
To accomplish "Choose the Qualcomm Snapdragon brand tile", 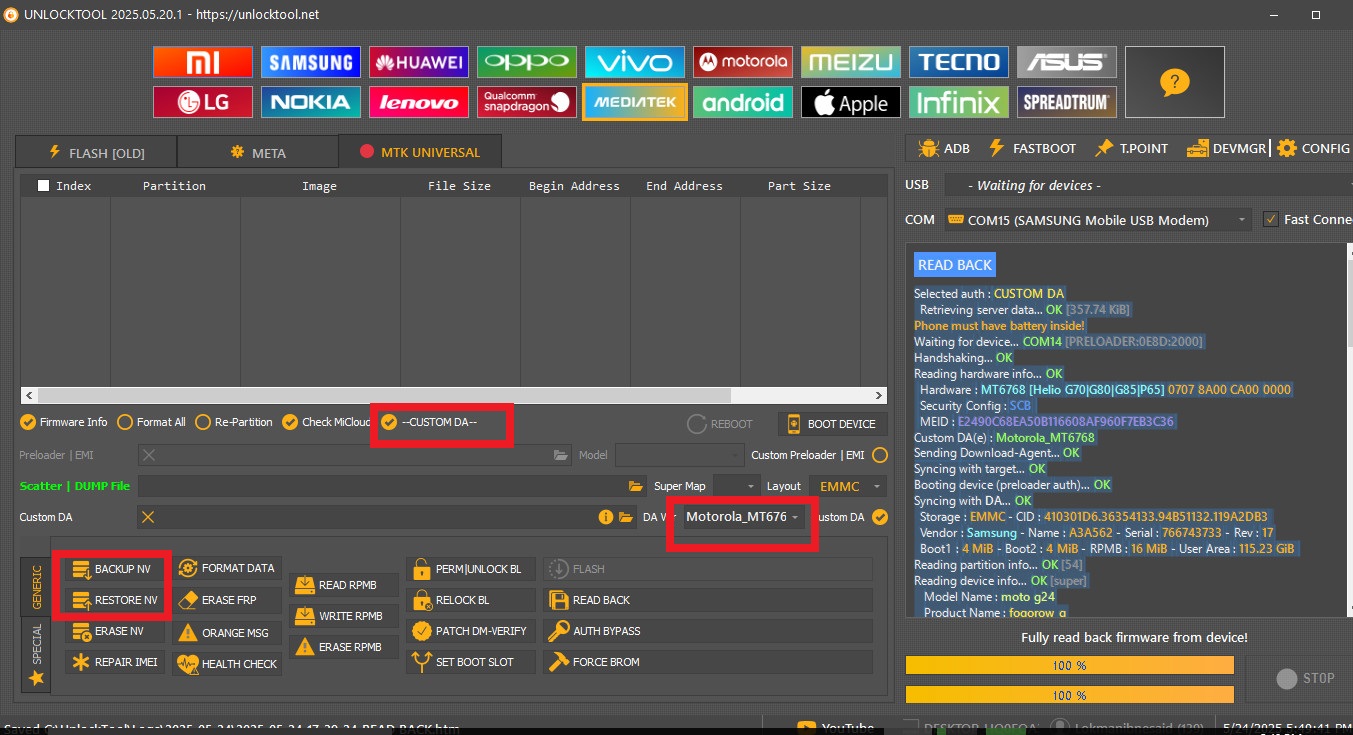I will click(x=527, y=102).
